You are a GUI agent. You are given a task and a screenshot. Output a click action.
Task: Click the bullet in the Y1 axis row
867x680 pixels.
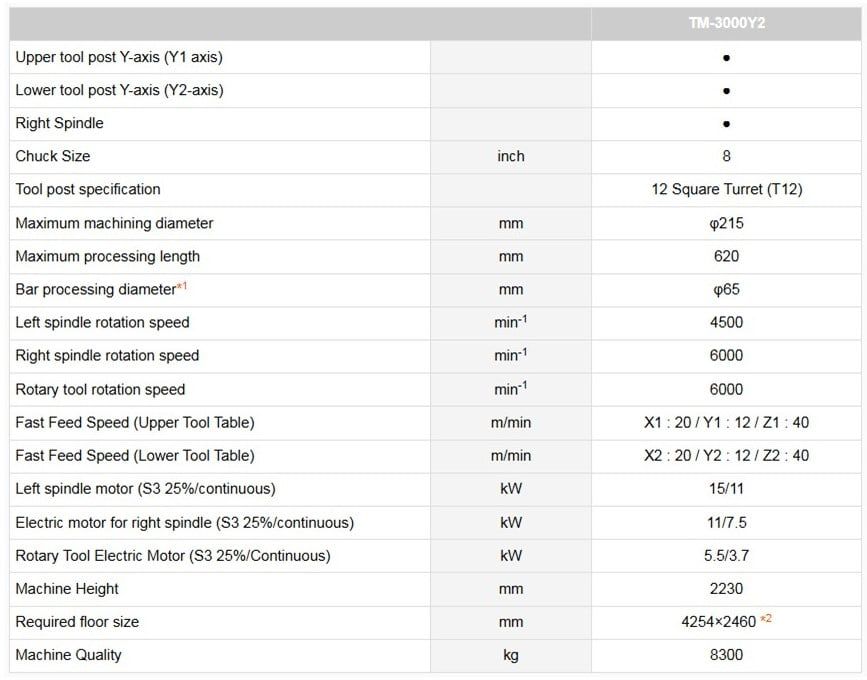click(x=726, y=58)
